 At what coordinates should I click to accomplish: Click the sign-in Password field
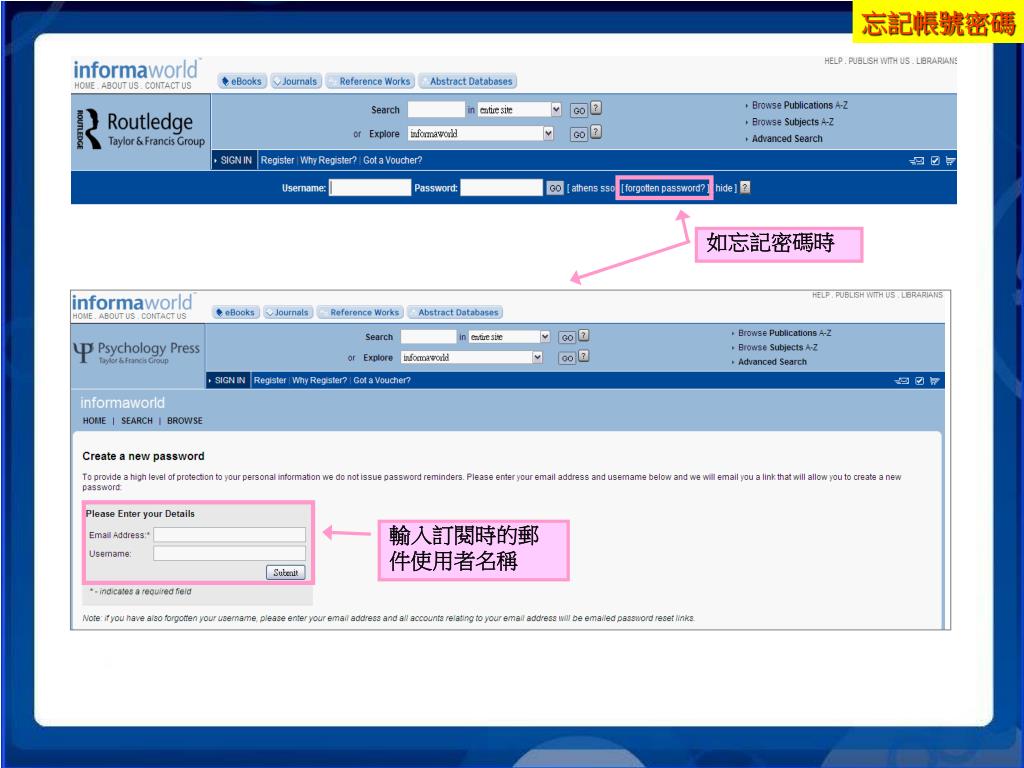click(502, 188)
